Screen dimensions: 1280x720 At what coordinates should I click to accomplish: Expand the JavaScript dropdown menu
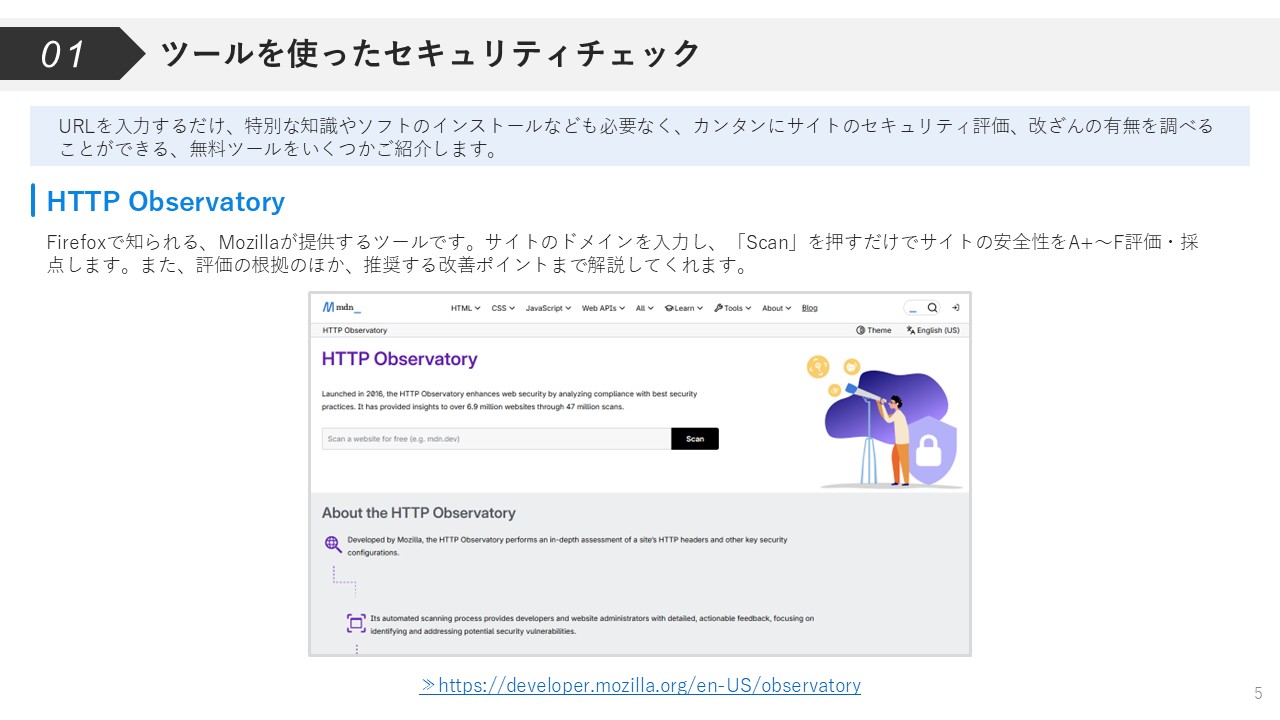548,308
